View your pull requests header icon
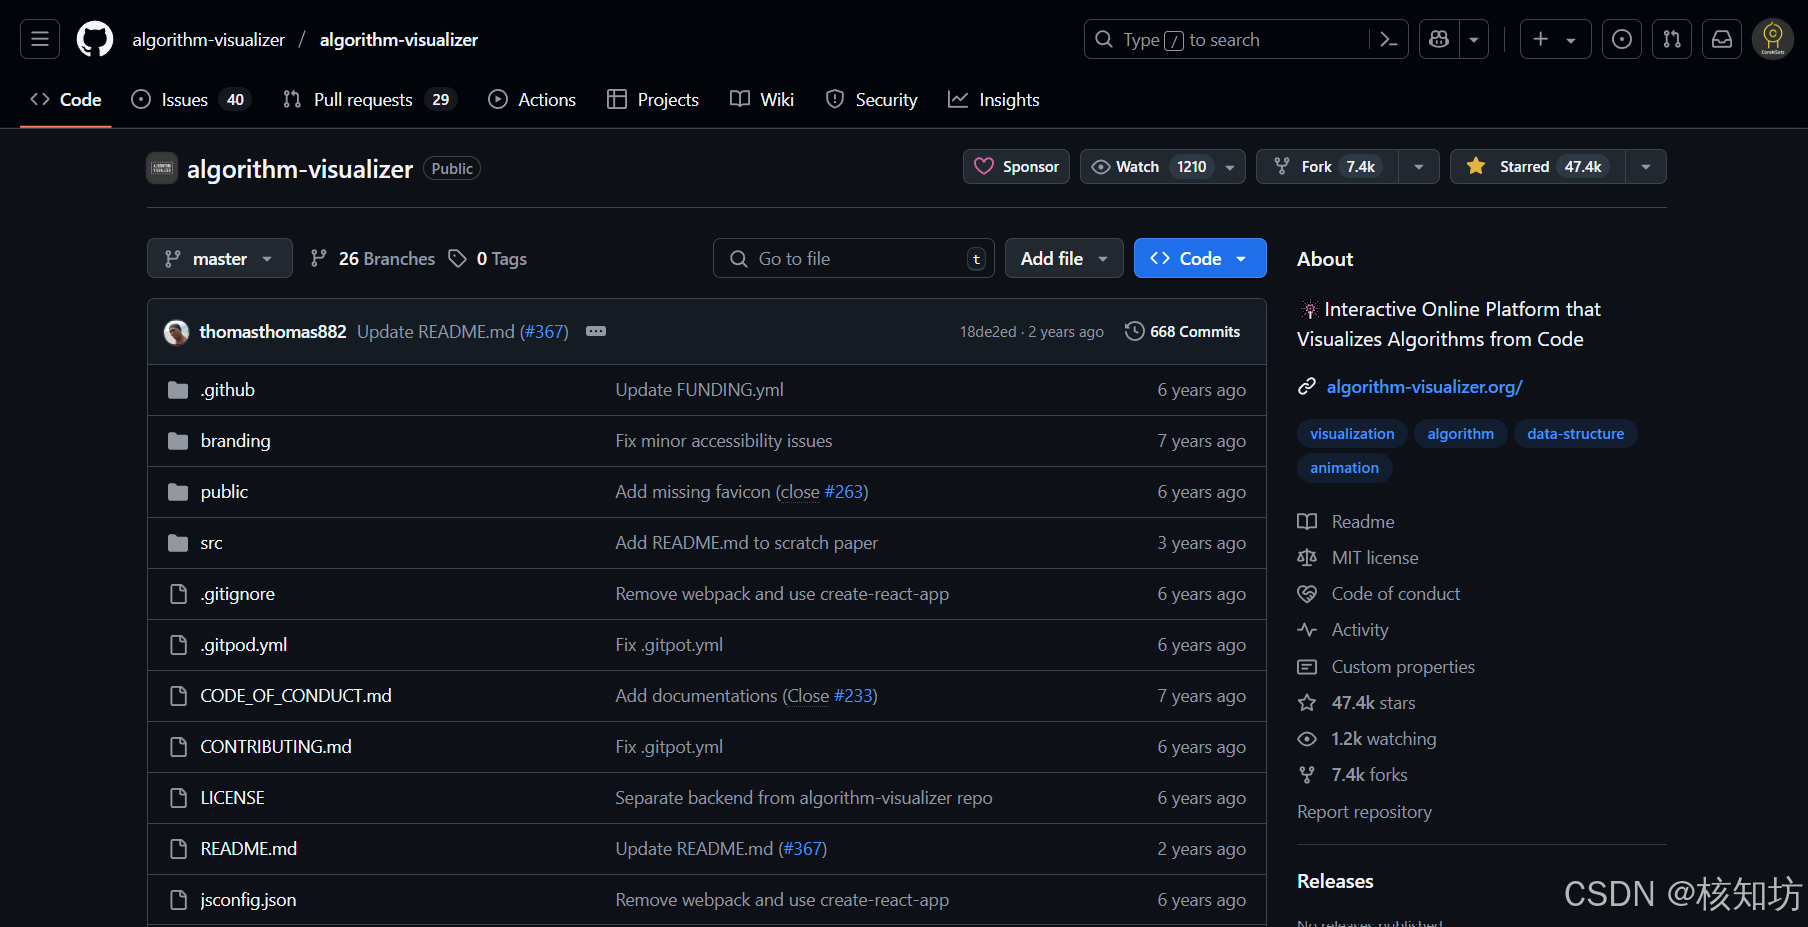 pos(1672,39)
